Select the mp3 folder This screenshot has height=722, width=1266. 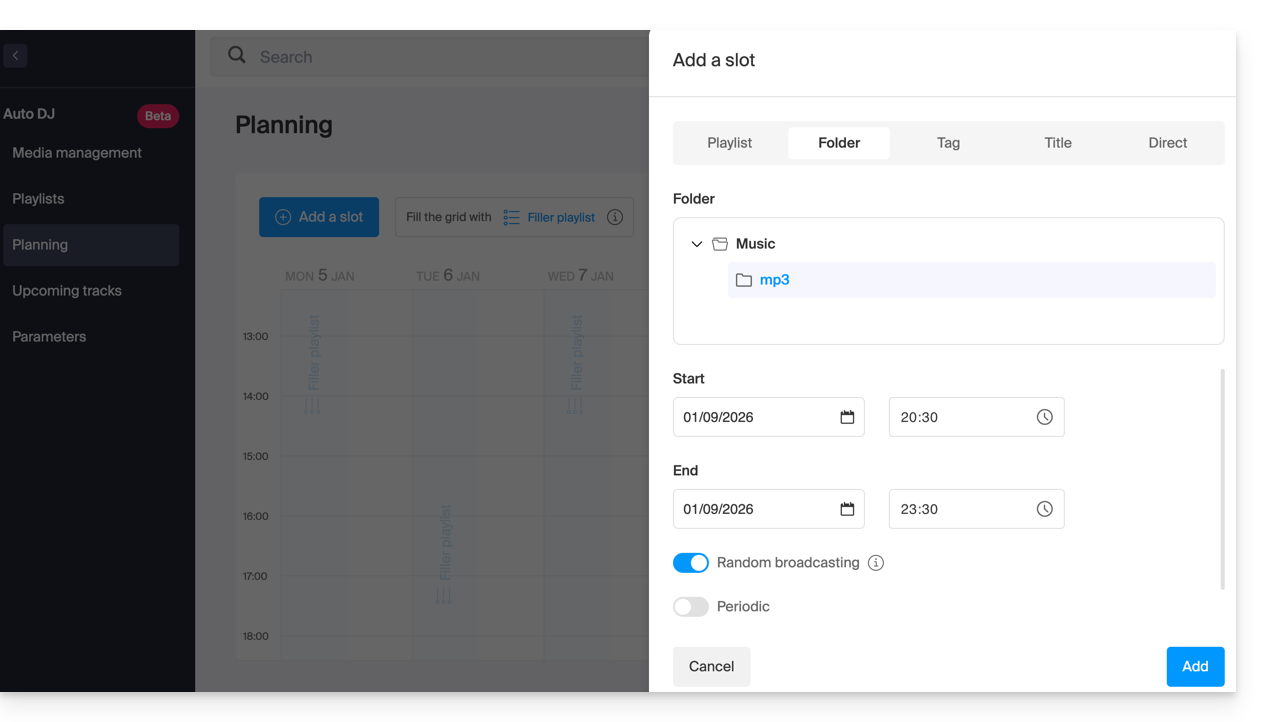coord(774,280)
